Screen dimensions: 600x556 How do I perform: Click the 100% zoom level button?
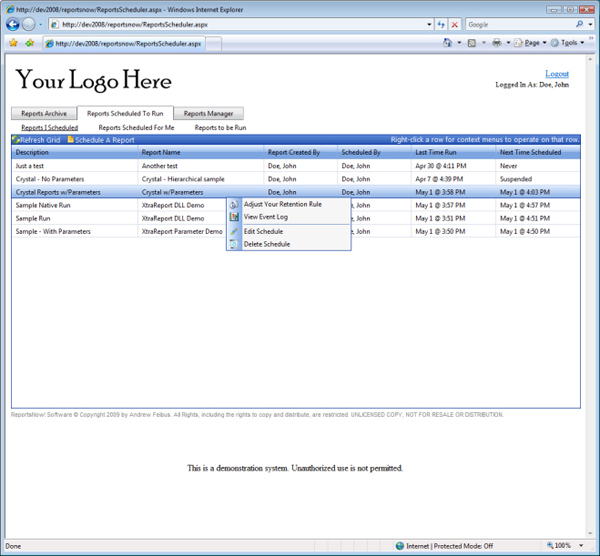pos(559,546)
